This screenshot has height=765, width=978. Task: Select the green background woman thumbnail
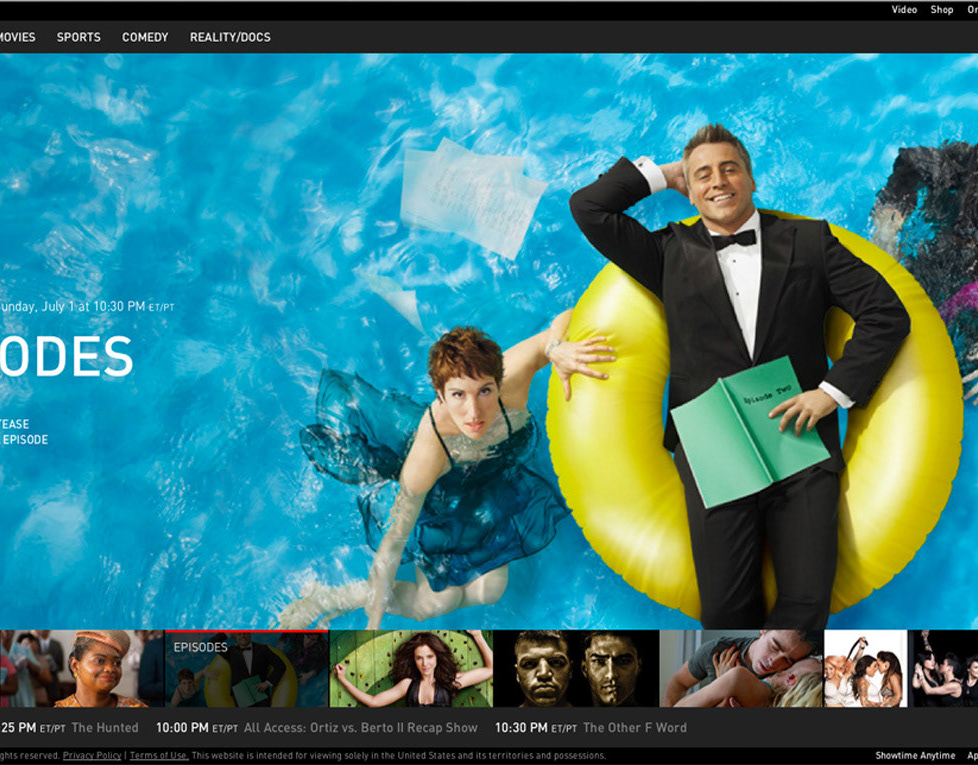pyautogui.click(x=411, y=668)
